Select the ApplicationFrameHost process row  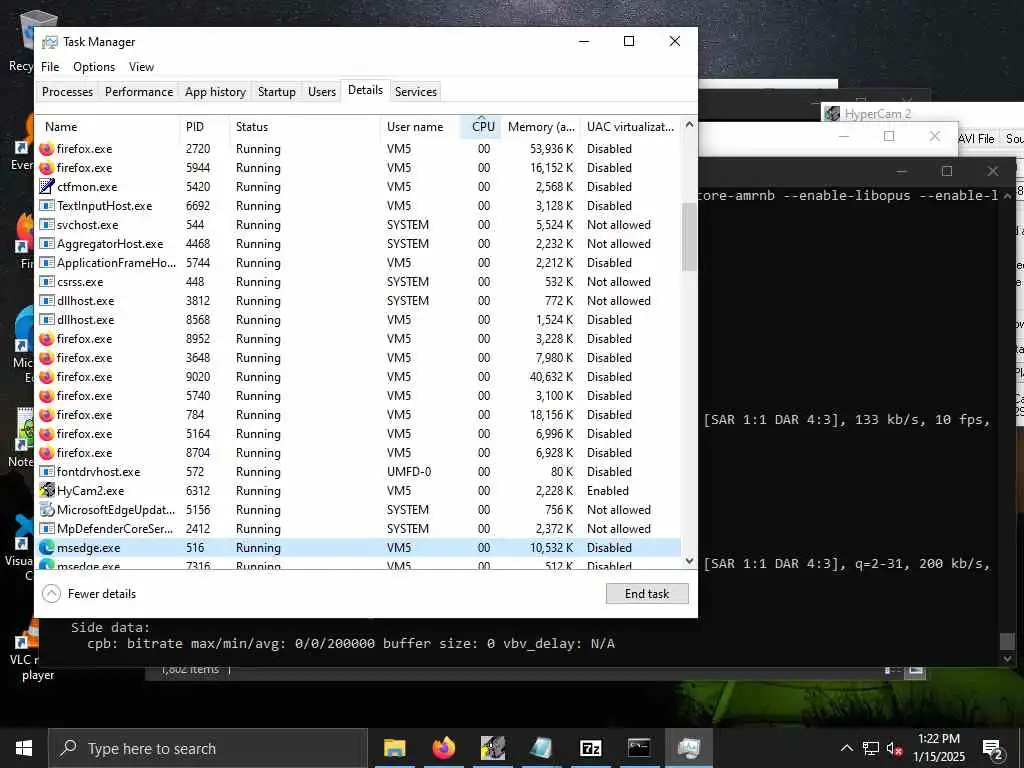coord(358,263)
